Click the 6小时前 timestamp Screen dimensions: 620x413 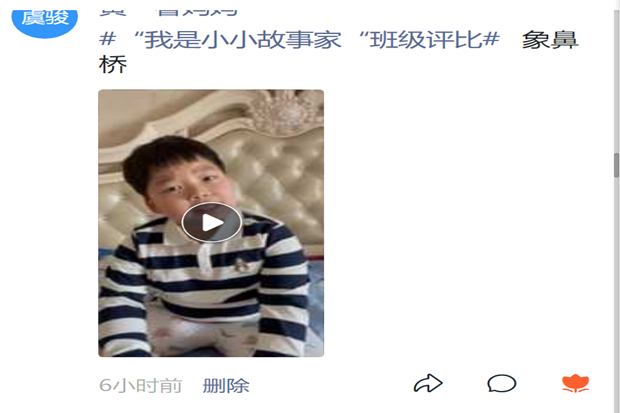140,386
